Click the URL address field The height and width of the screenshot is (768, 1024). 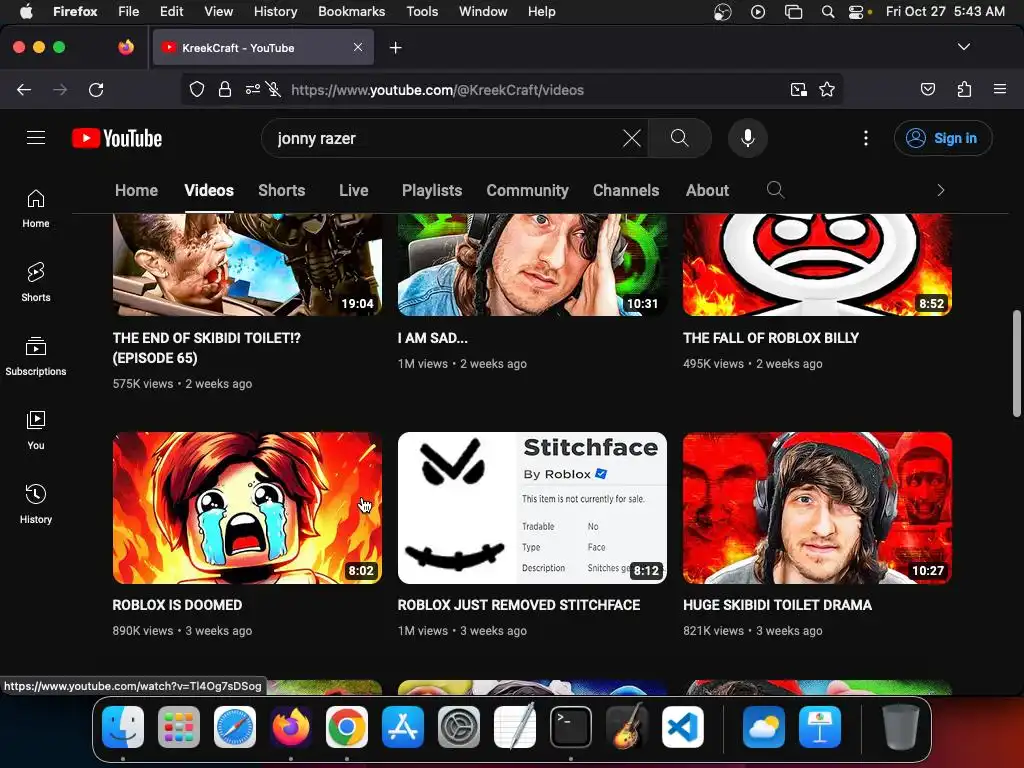point(438,89)
